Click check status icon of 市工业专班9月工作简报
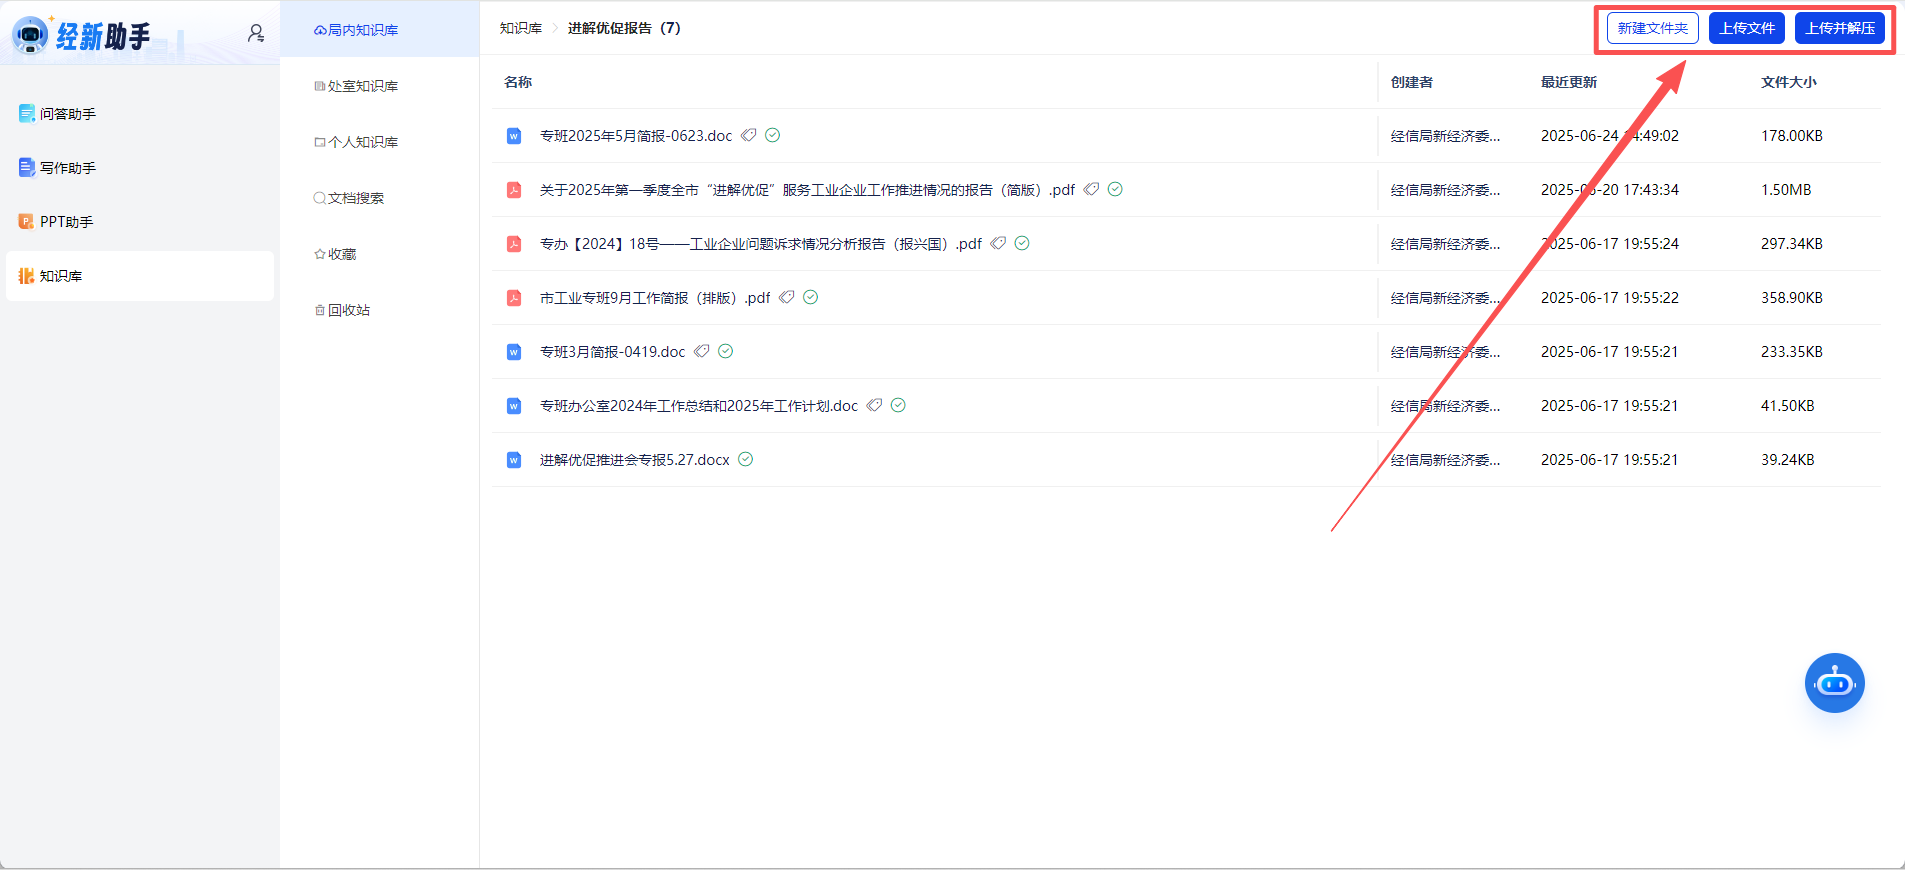Viewport: 1905px width, 870px height. (811, 297)
